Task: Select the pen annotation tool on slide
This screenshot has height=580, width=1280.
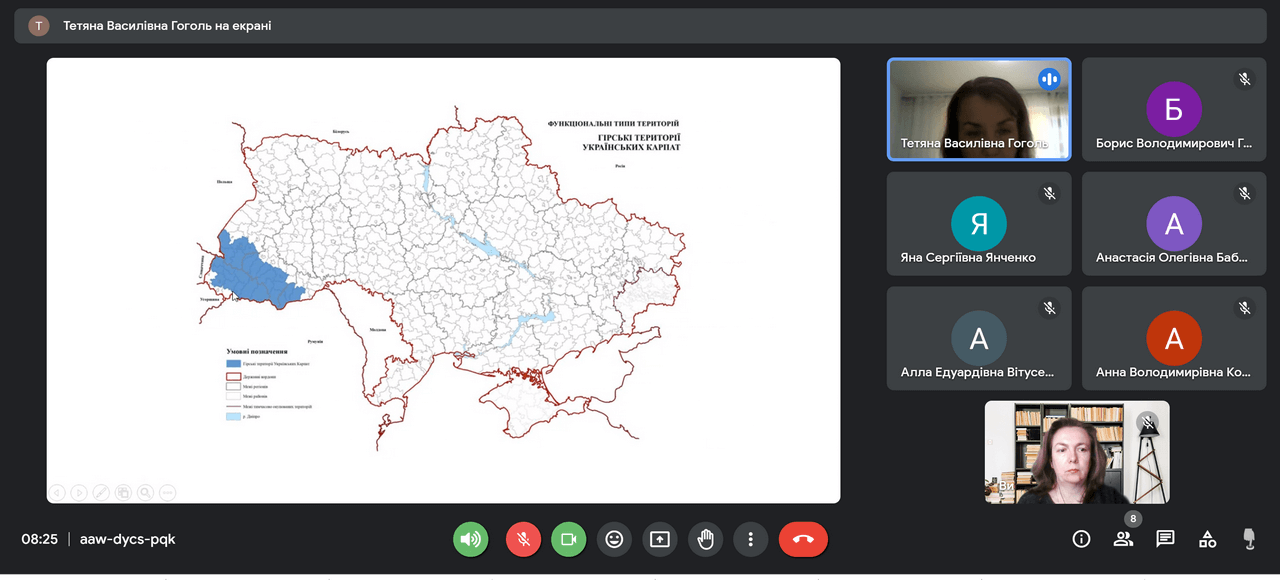Action: 101,492
